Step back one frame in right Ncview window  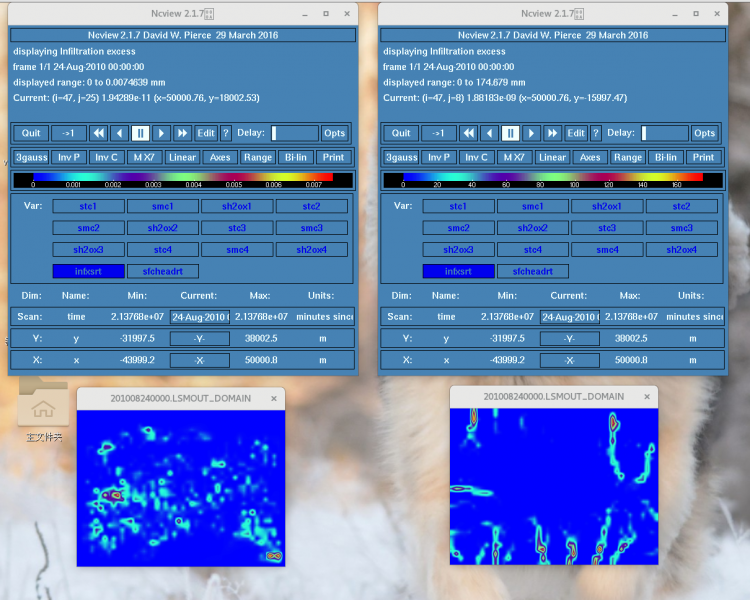click(x=489, y=133)
